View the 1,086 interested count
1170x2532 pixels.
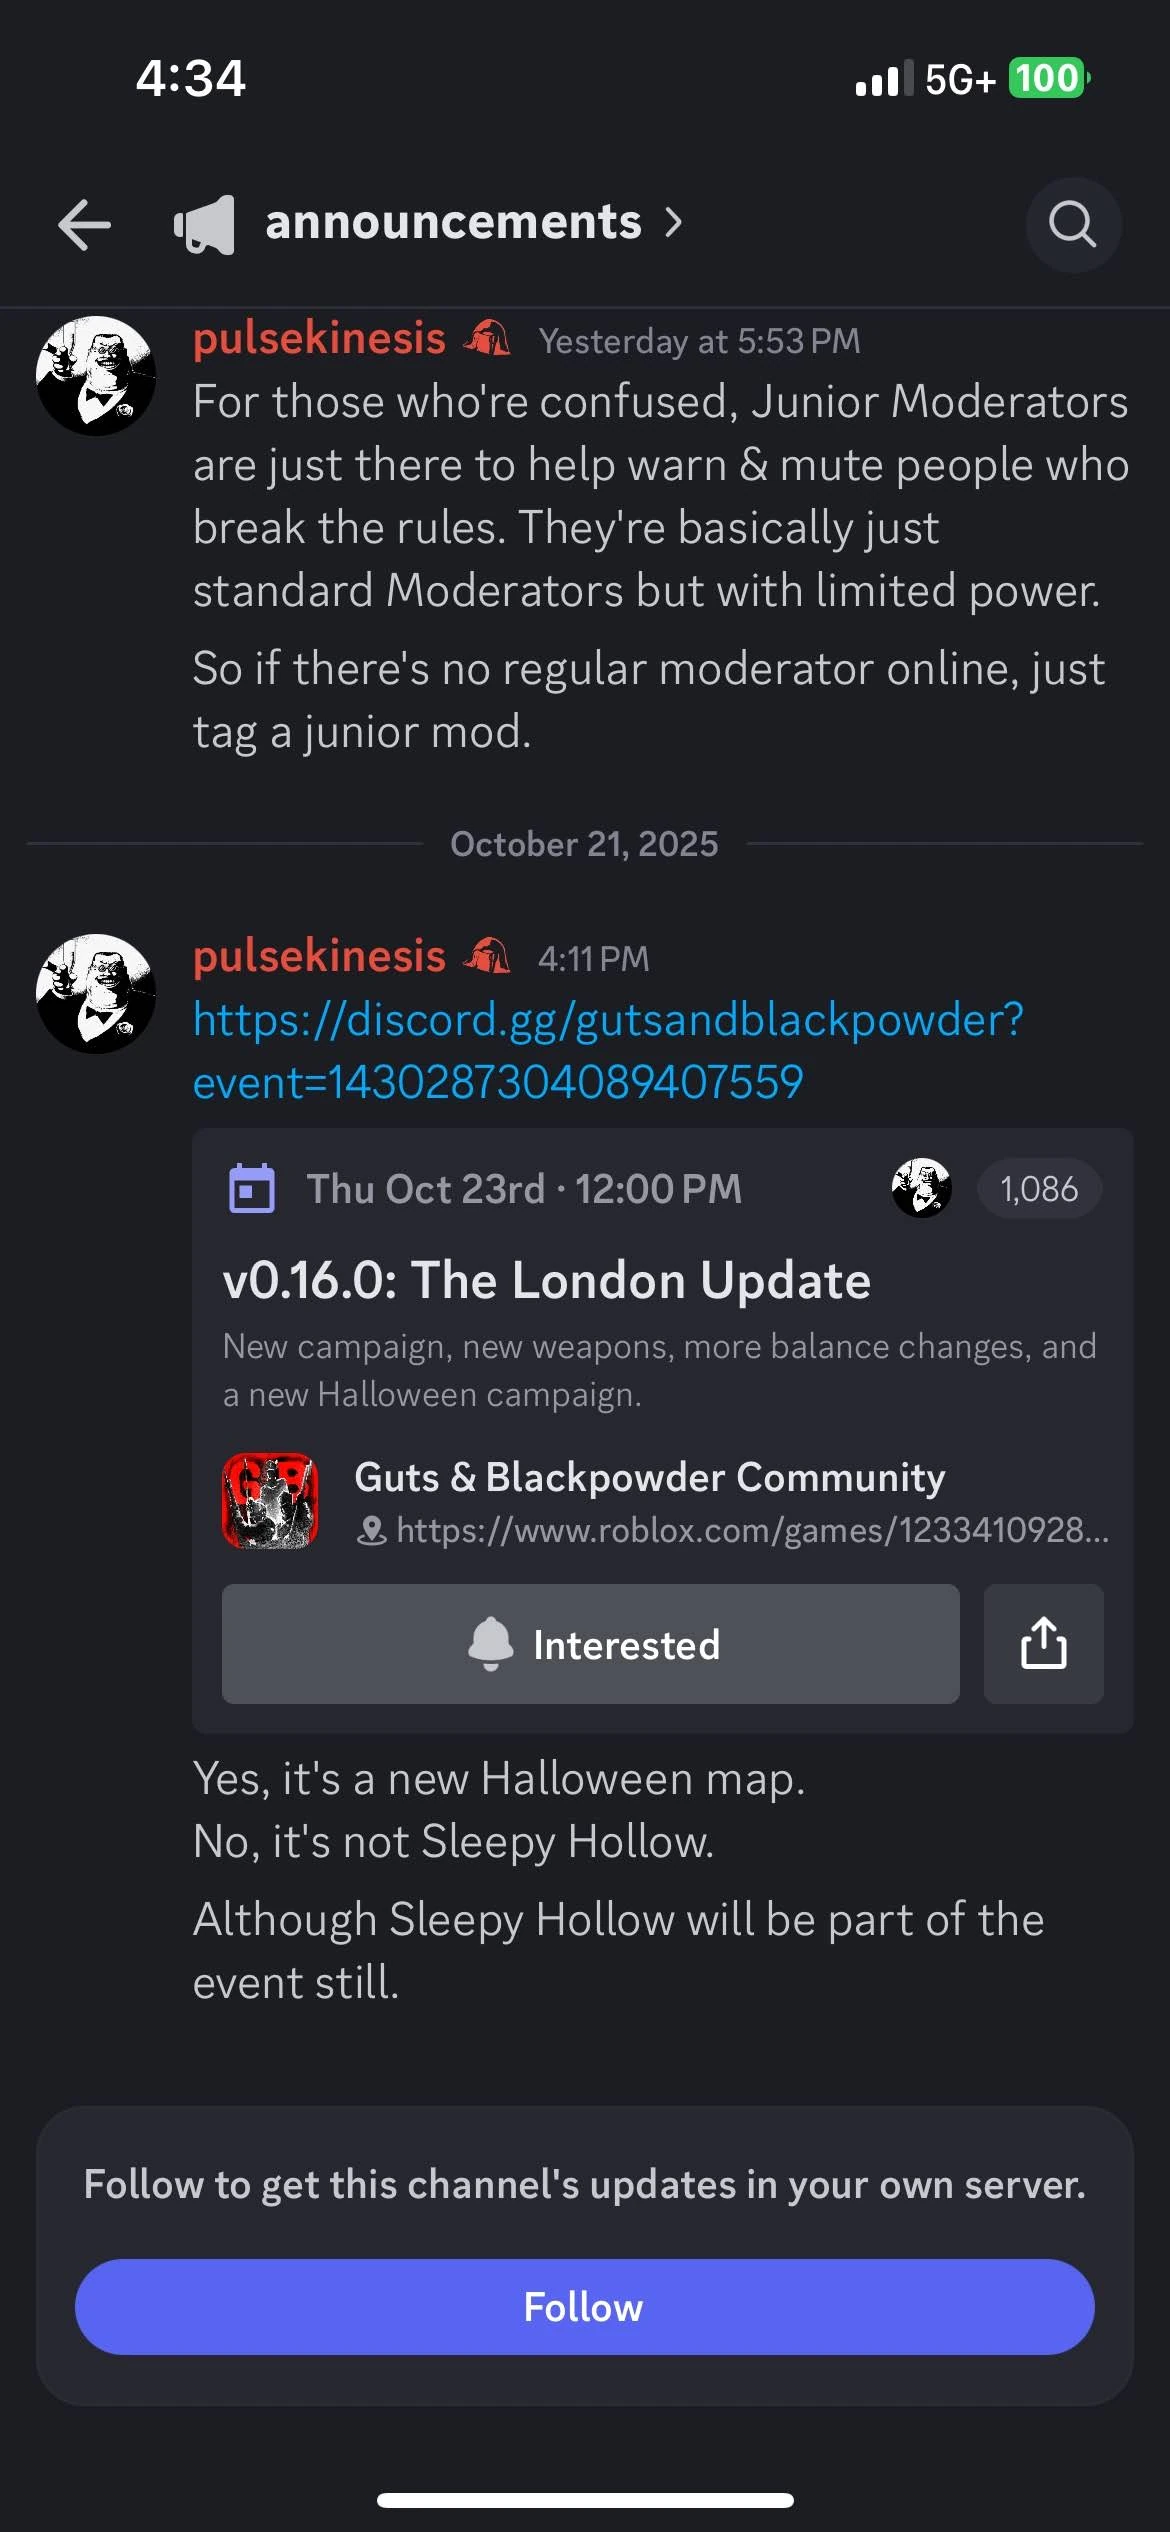tap(1039, 1188)
